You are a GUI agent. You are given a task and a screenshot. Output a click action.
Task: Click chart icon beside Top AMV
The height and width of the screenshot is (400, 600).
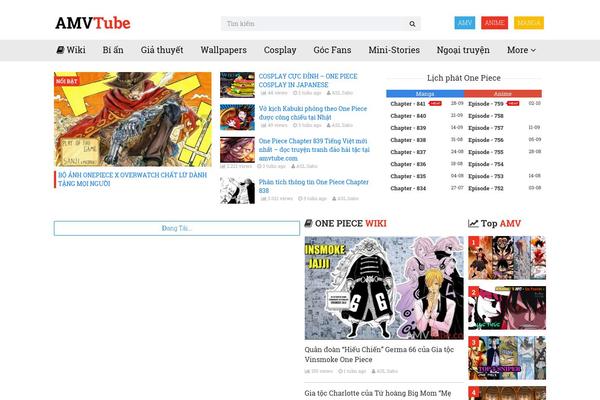473,224
